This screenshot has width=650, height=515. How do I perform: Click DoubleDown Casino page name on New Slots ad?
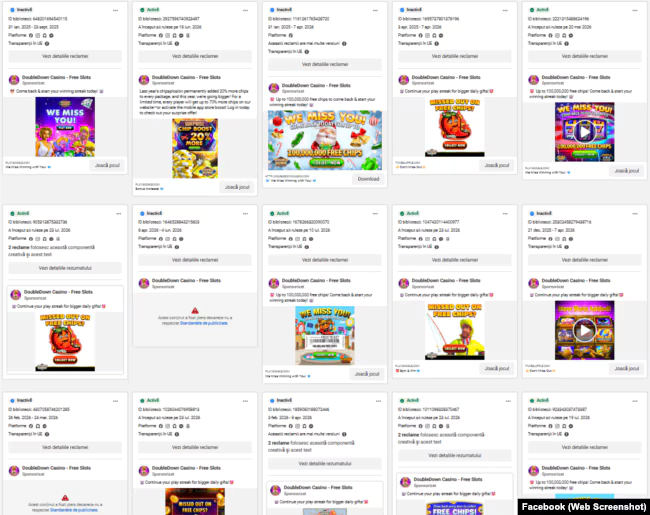[576, 280]
